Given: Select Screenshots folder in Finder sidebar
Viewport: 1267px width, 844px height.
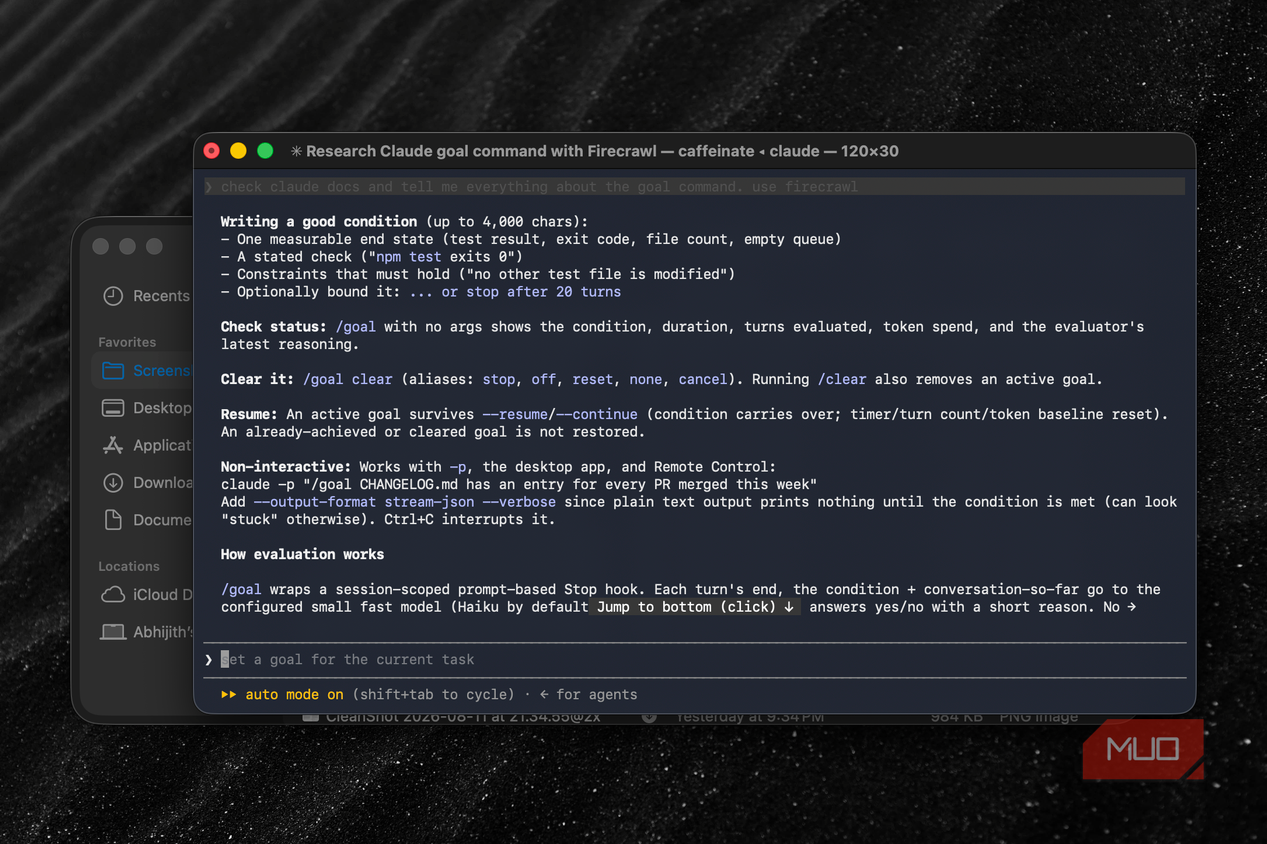Looking at the screenshot, I should click(143, 370).
